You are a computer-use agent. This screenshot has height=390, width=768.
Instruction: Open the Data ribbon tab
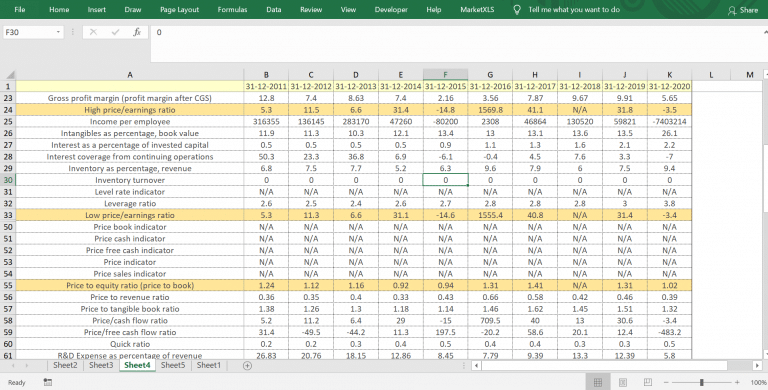pyautogui.click(x=274, y=9)
